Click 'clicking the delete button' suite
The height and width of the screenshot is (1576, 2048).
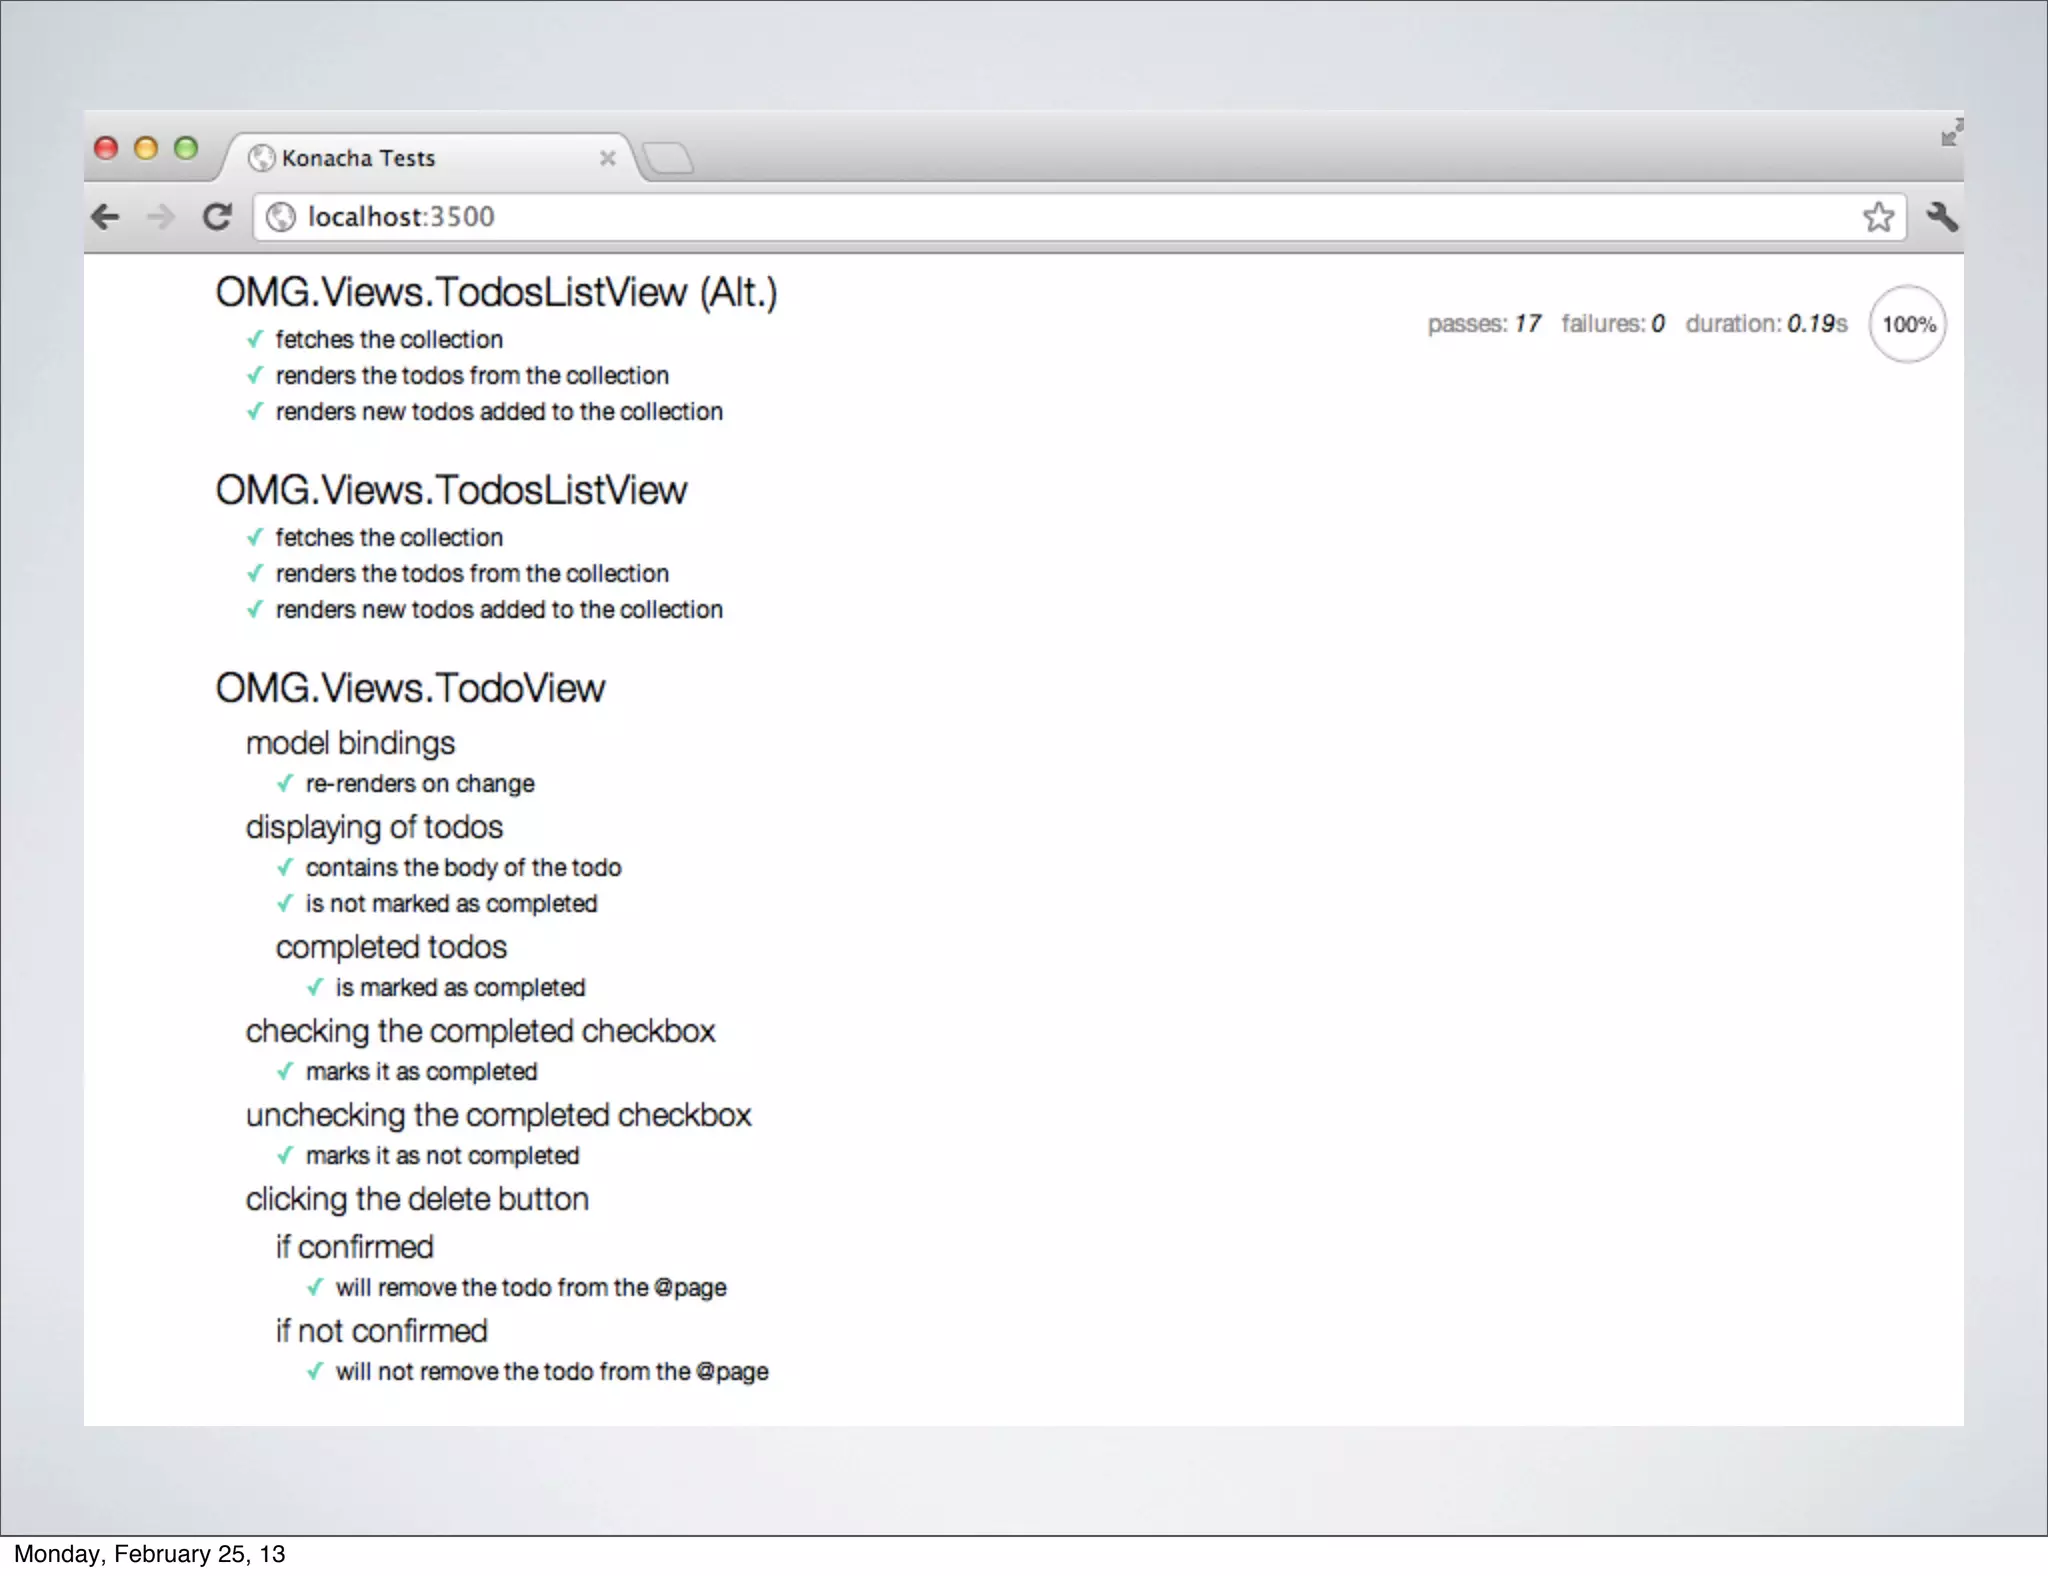coord(417,1199)
